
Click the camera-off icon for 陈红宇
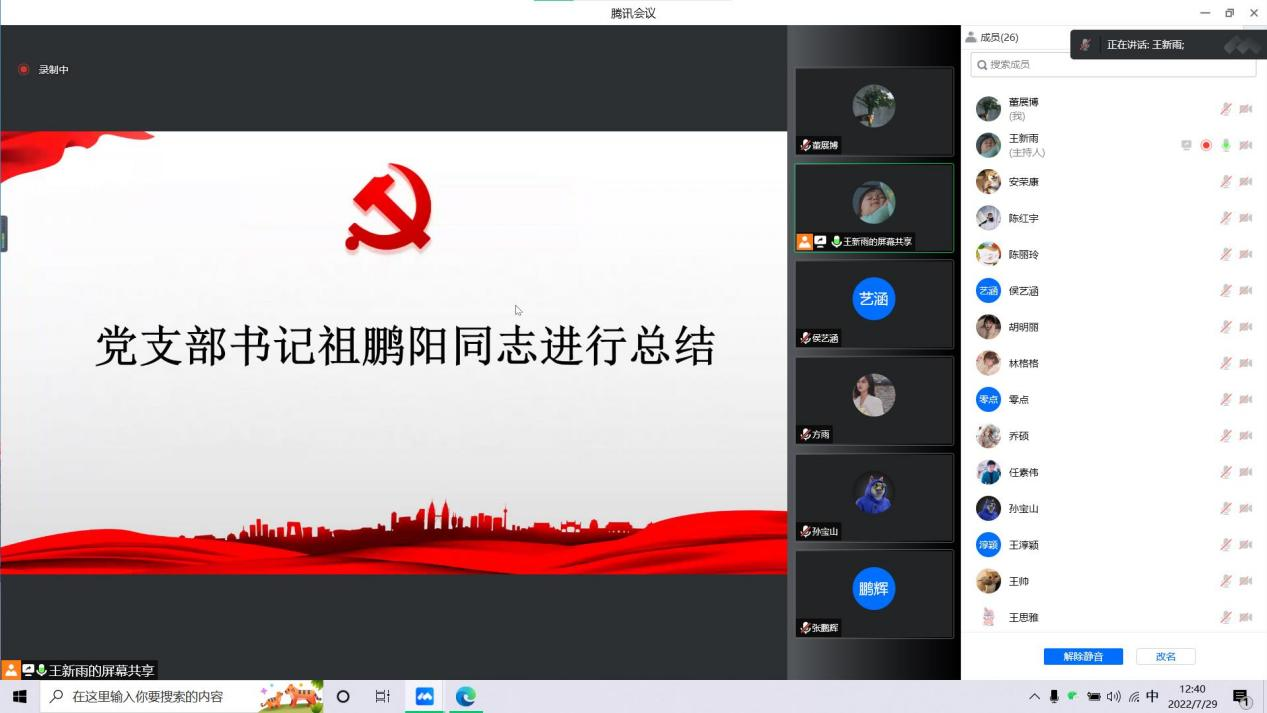(x=1246, y=218)
